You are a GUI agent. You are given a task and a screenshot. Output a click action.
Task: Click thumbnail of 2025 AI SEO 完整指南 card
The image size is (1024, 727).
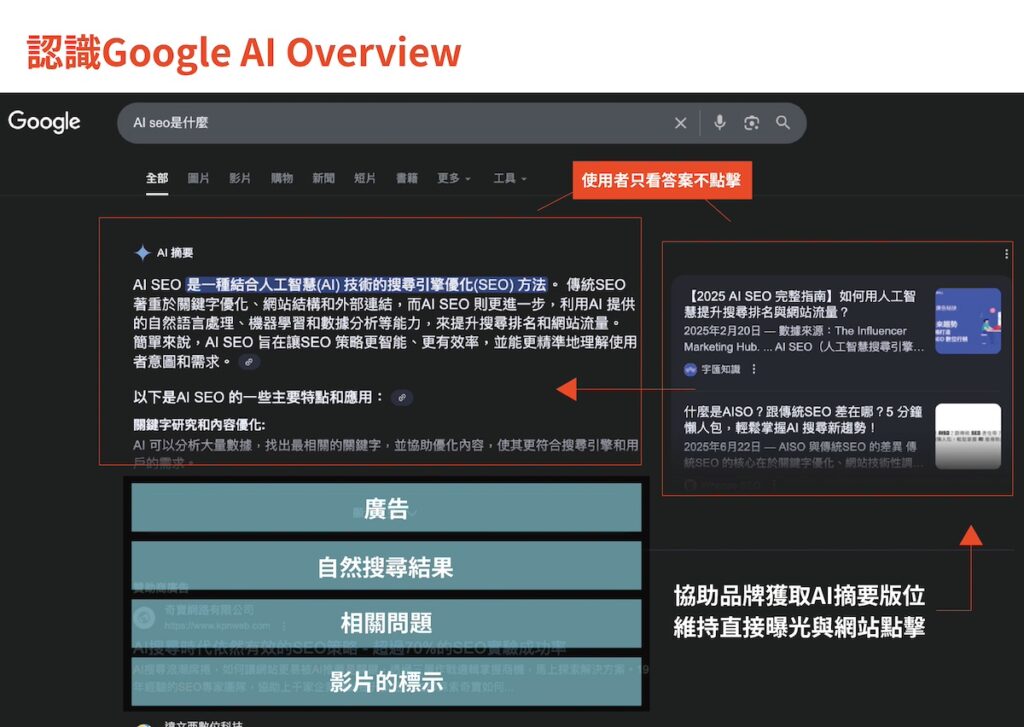968,321
